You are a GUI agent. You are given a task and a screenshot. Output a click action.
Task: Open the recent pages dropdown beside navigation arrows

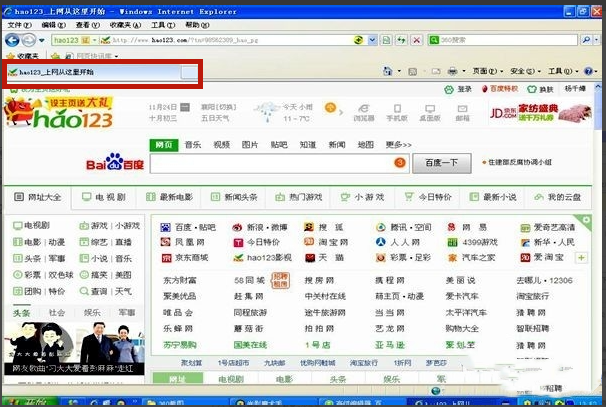coord(41,40)
